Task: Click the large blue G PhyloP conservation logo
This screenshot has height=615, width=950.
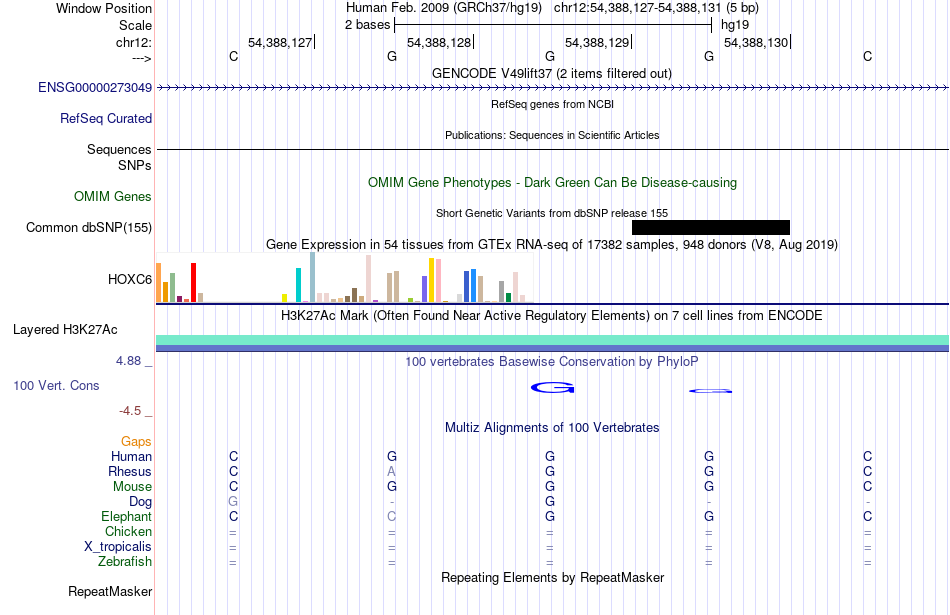Action: 553,388
